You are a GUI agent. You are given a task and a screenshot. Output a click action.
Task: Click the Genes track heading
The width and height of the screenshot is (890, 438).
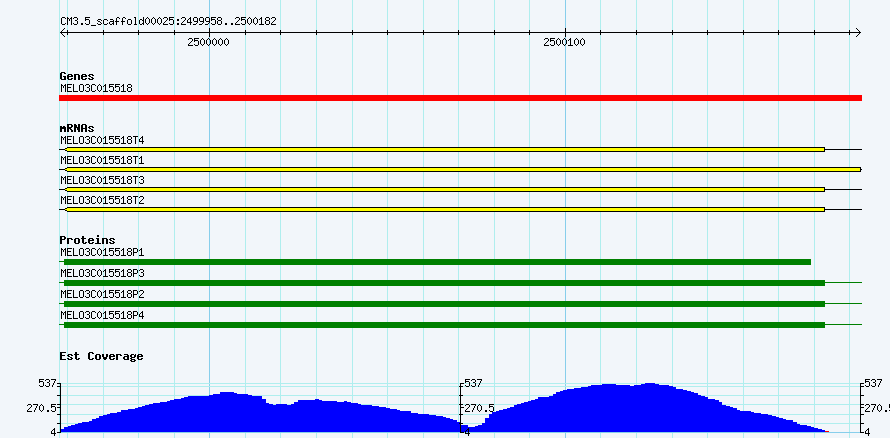[77, 76]
